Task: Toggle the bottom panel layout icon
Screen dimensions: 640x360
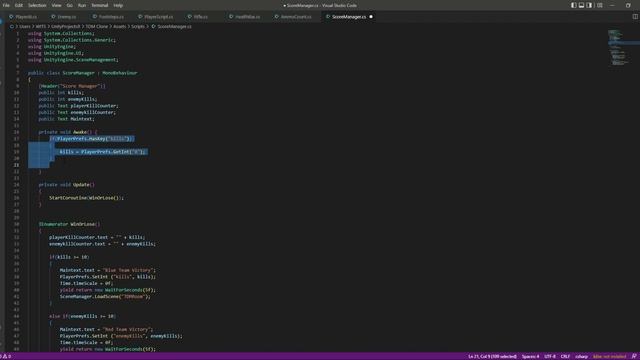Action: pos(581,5)
